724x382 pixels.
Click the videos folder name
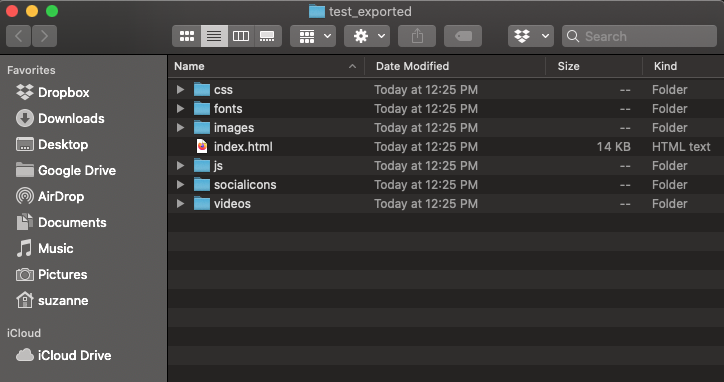click(x=232, y=204)
